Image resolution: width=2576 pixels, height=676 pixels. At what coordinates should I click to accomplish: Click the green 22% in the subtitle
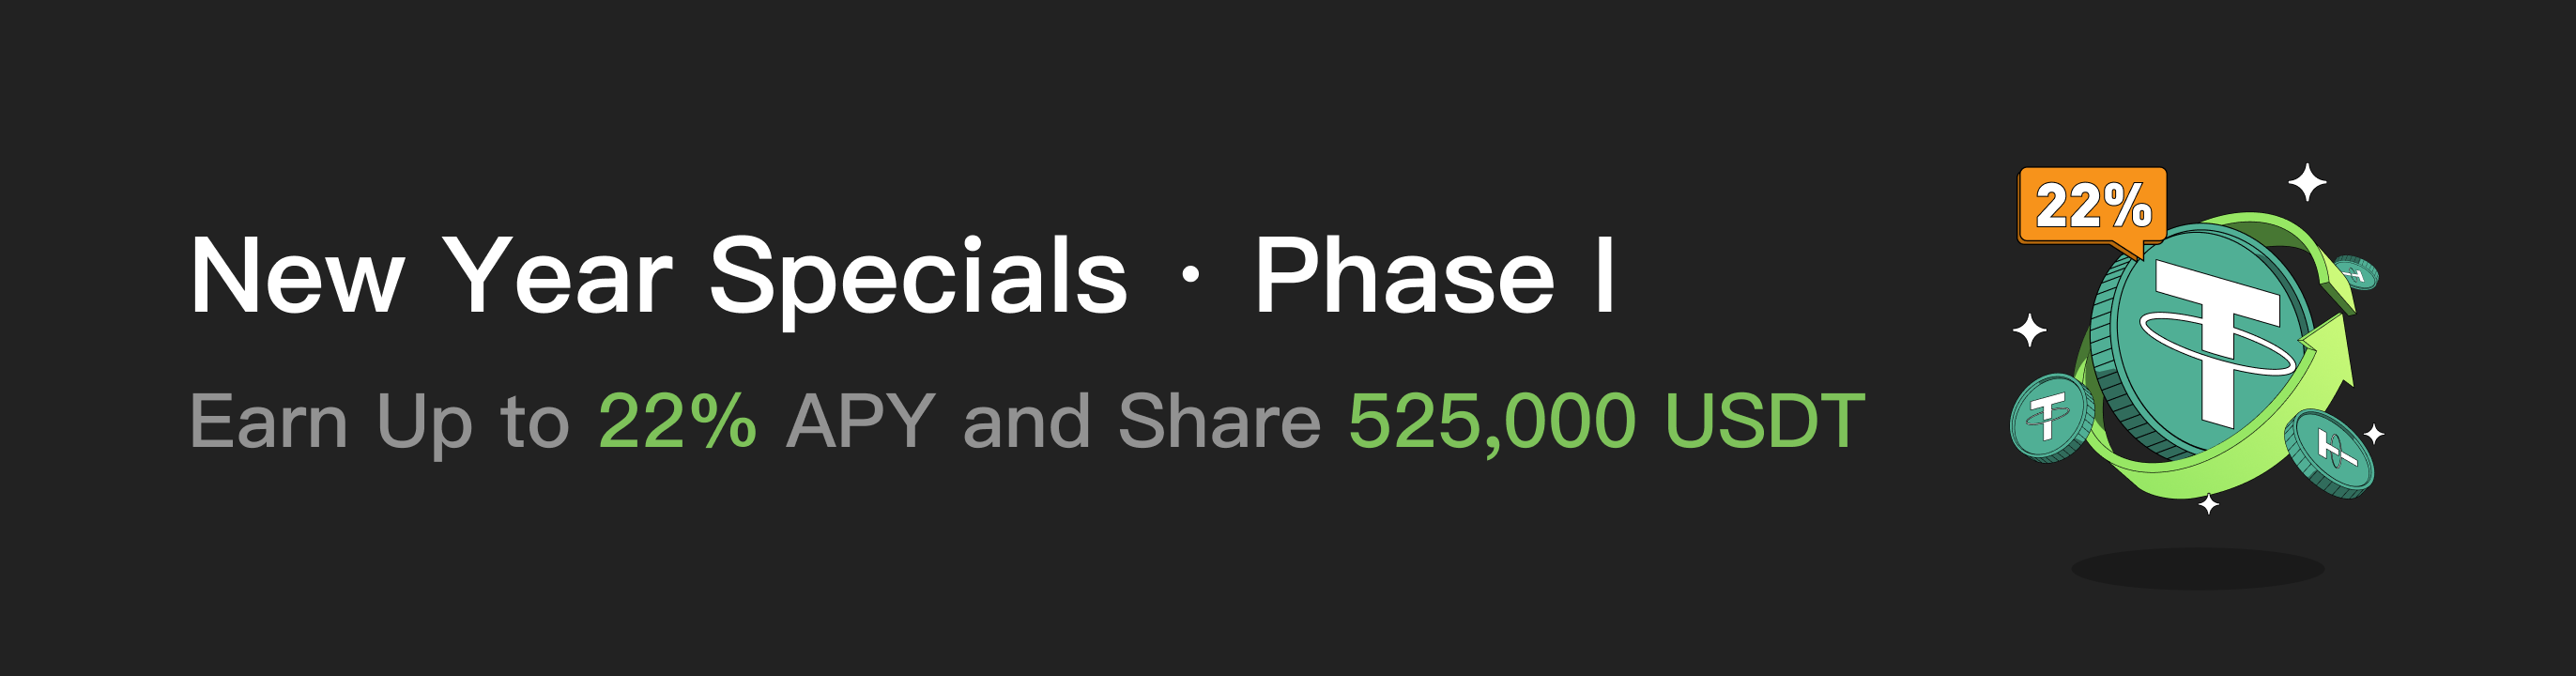(677, 422)
